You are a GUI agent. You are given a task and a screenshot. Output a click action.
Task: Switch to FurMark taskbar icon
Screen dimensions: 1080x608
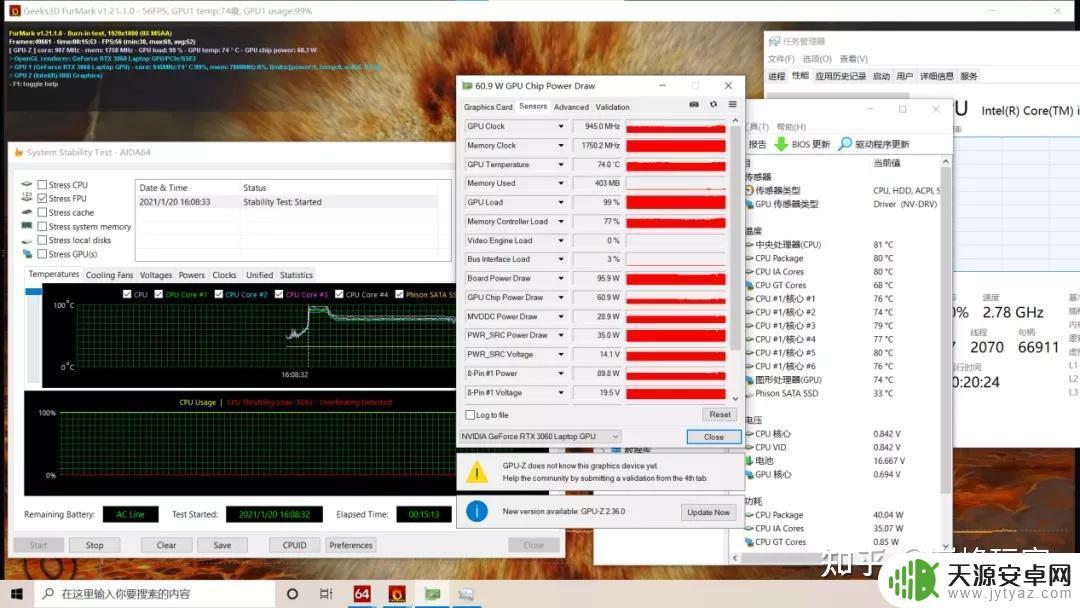[x=397, y=594]
